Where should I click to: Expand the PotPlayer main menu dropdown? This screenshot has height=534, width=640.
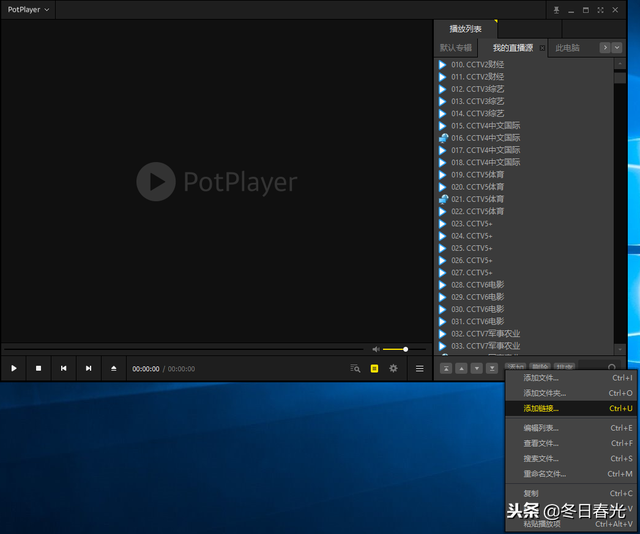point(28,9)
